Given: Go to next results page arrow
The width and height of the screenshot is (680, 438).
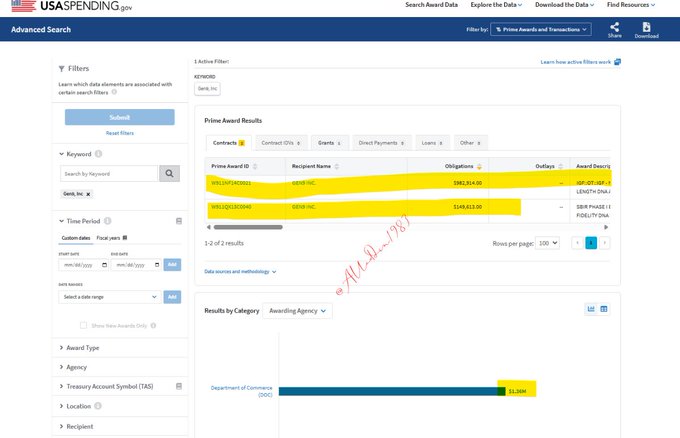Looking at the screenshot, I should (604, 243).
